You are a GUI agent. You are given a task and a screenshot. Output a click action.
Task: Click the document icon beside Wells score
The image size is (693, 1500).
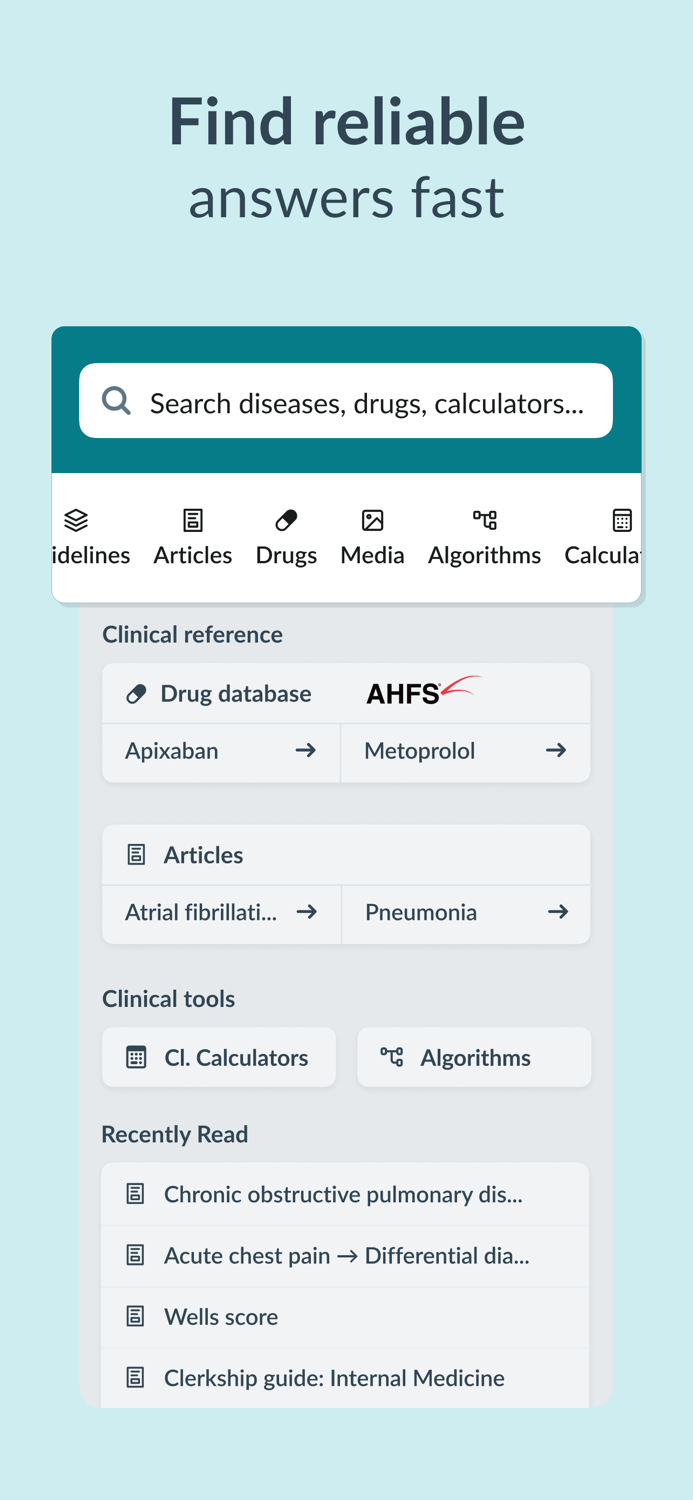135,1317
